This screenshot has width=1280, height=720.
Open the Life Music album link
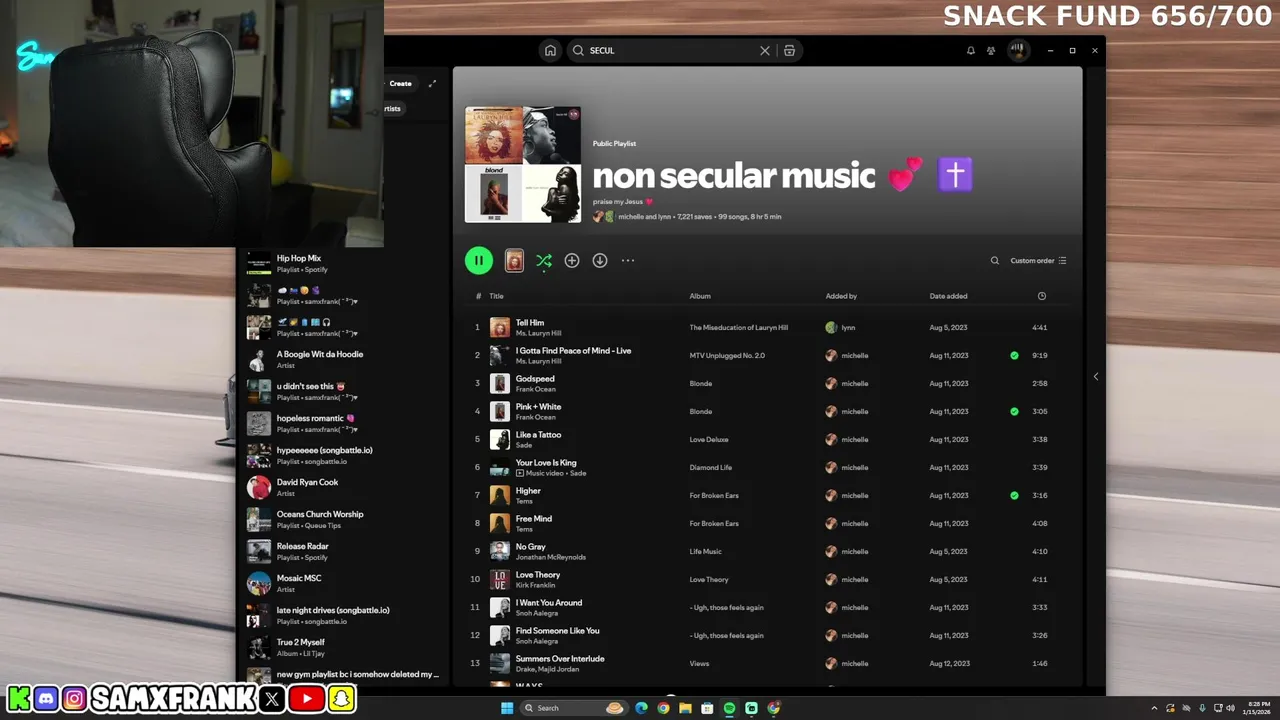(705, 552)
